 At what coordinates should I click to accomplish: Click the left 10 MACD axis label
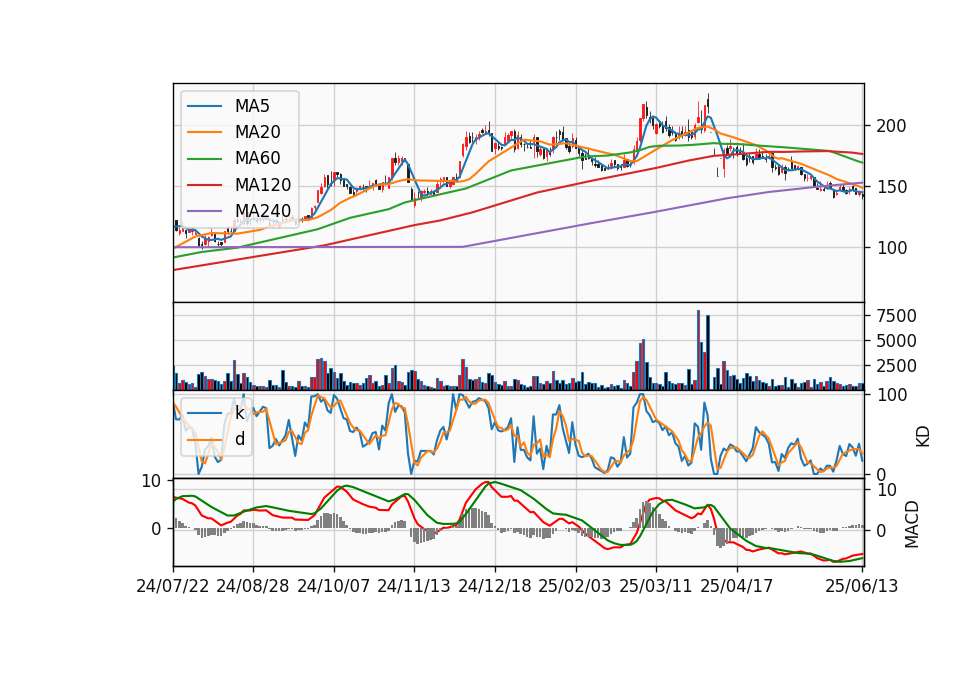click(x=151, y=481)
